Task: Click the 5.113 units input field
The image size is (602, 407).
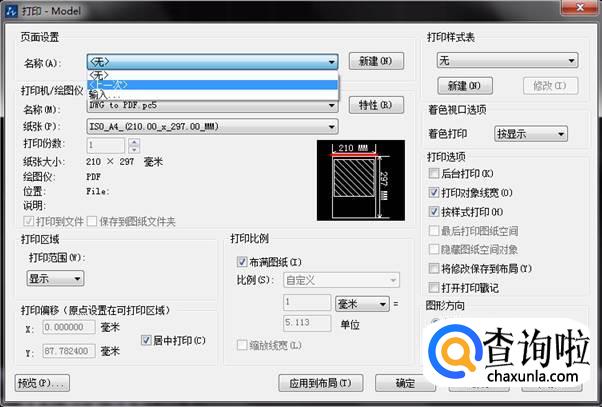Action: [307, 323]
